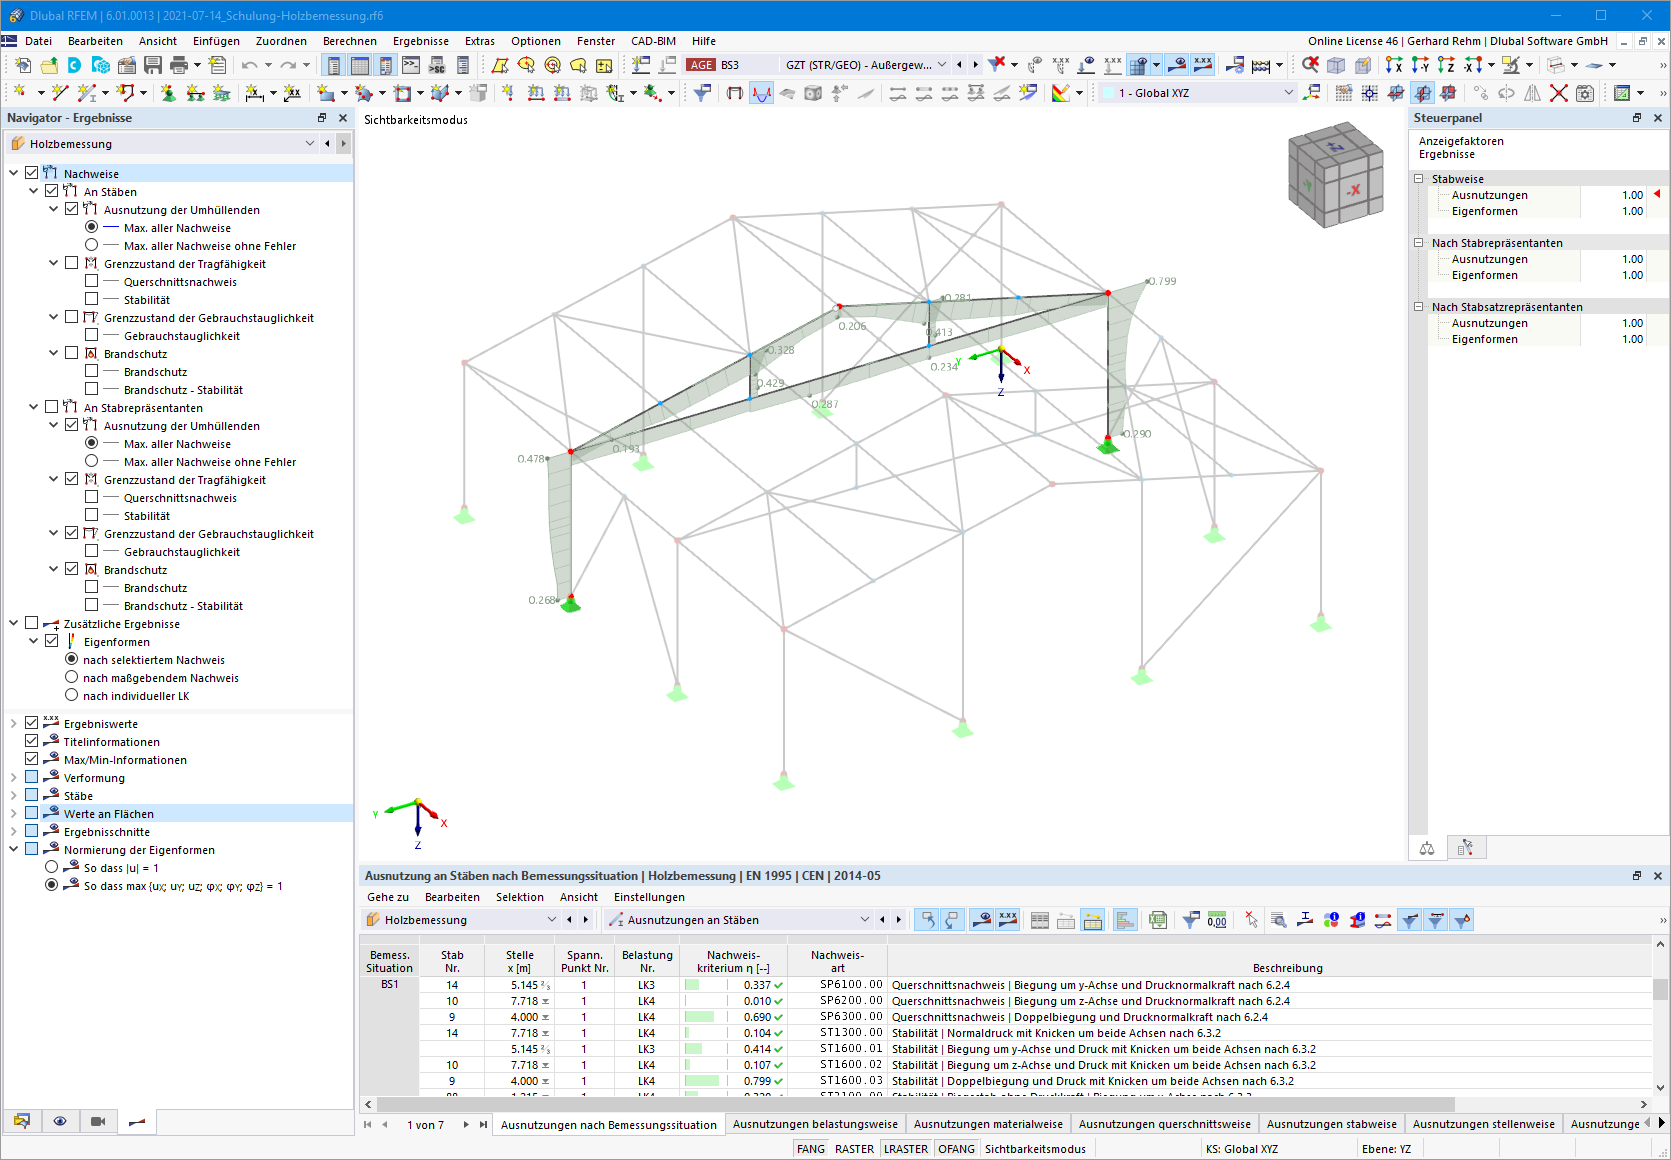The width and height of the screenshot is (1671, 1160).
Task: Click the navigation cube in the viewport
Action: pyautogui.click(x=1336, y=175)
